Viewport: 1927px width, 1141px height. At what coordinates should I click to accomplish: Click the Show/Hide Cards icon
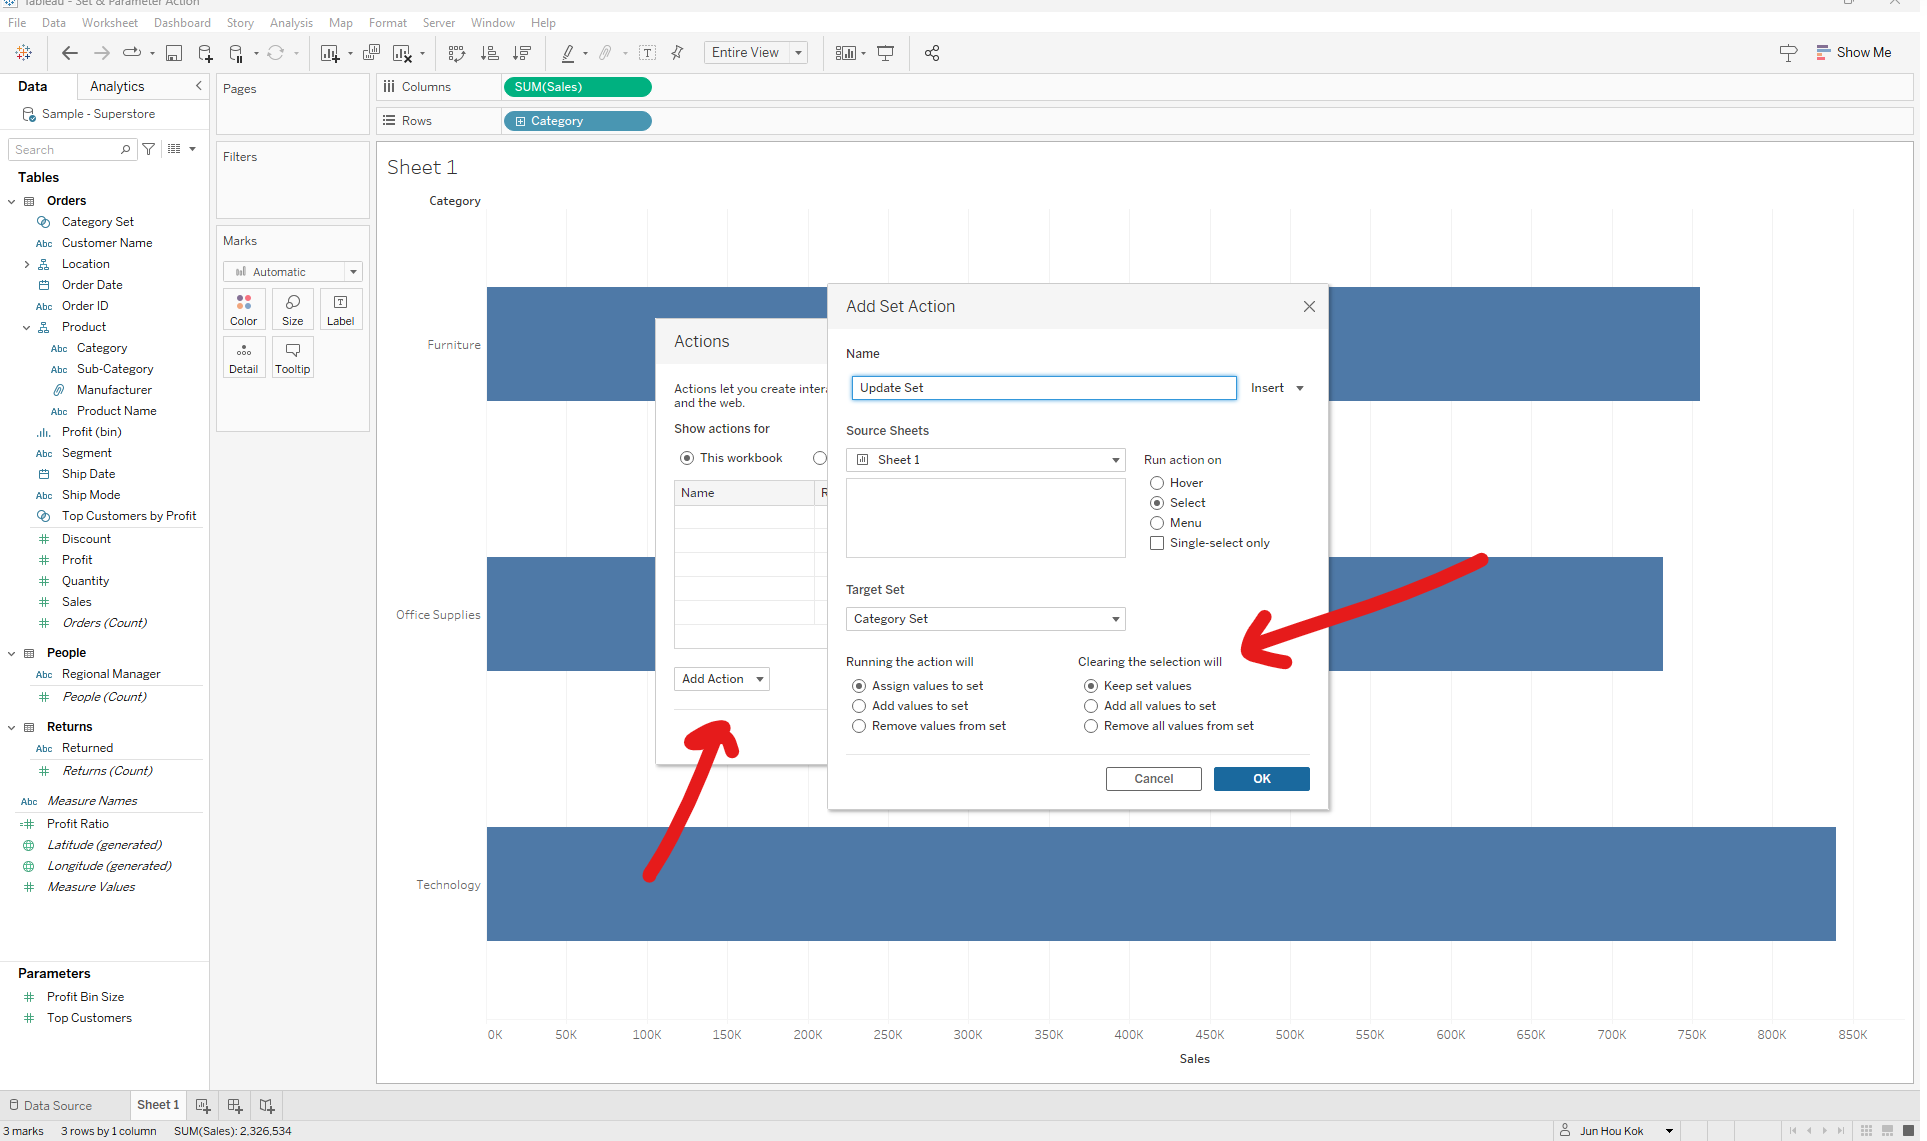(x=846, y=53)
